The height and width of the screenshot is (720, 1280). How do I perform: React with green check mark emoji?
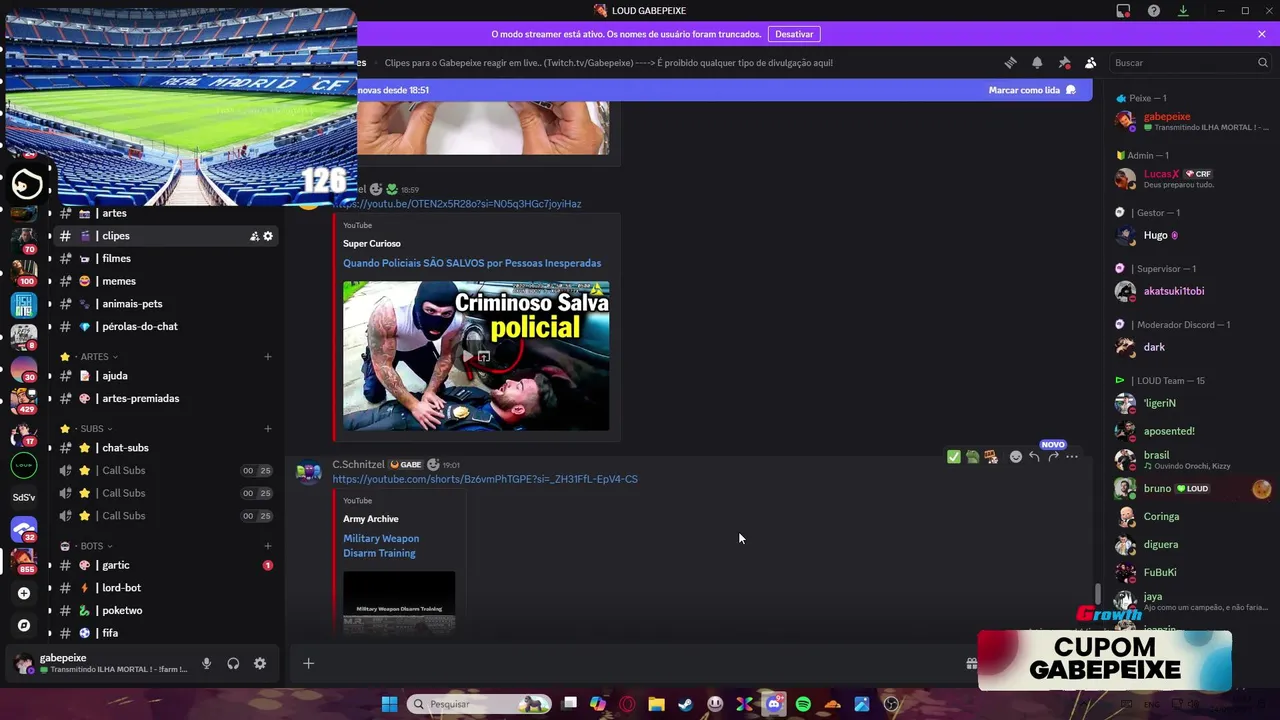coord(954,457)
